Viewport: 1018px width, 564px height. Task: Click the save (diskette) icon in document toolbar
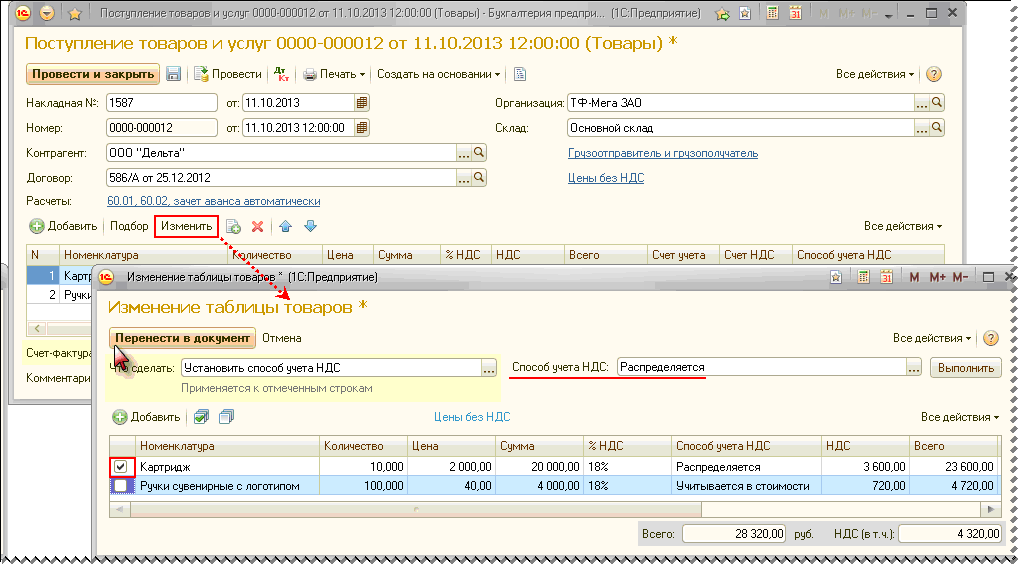click(x=174, y=75)
